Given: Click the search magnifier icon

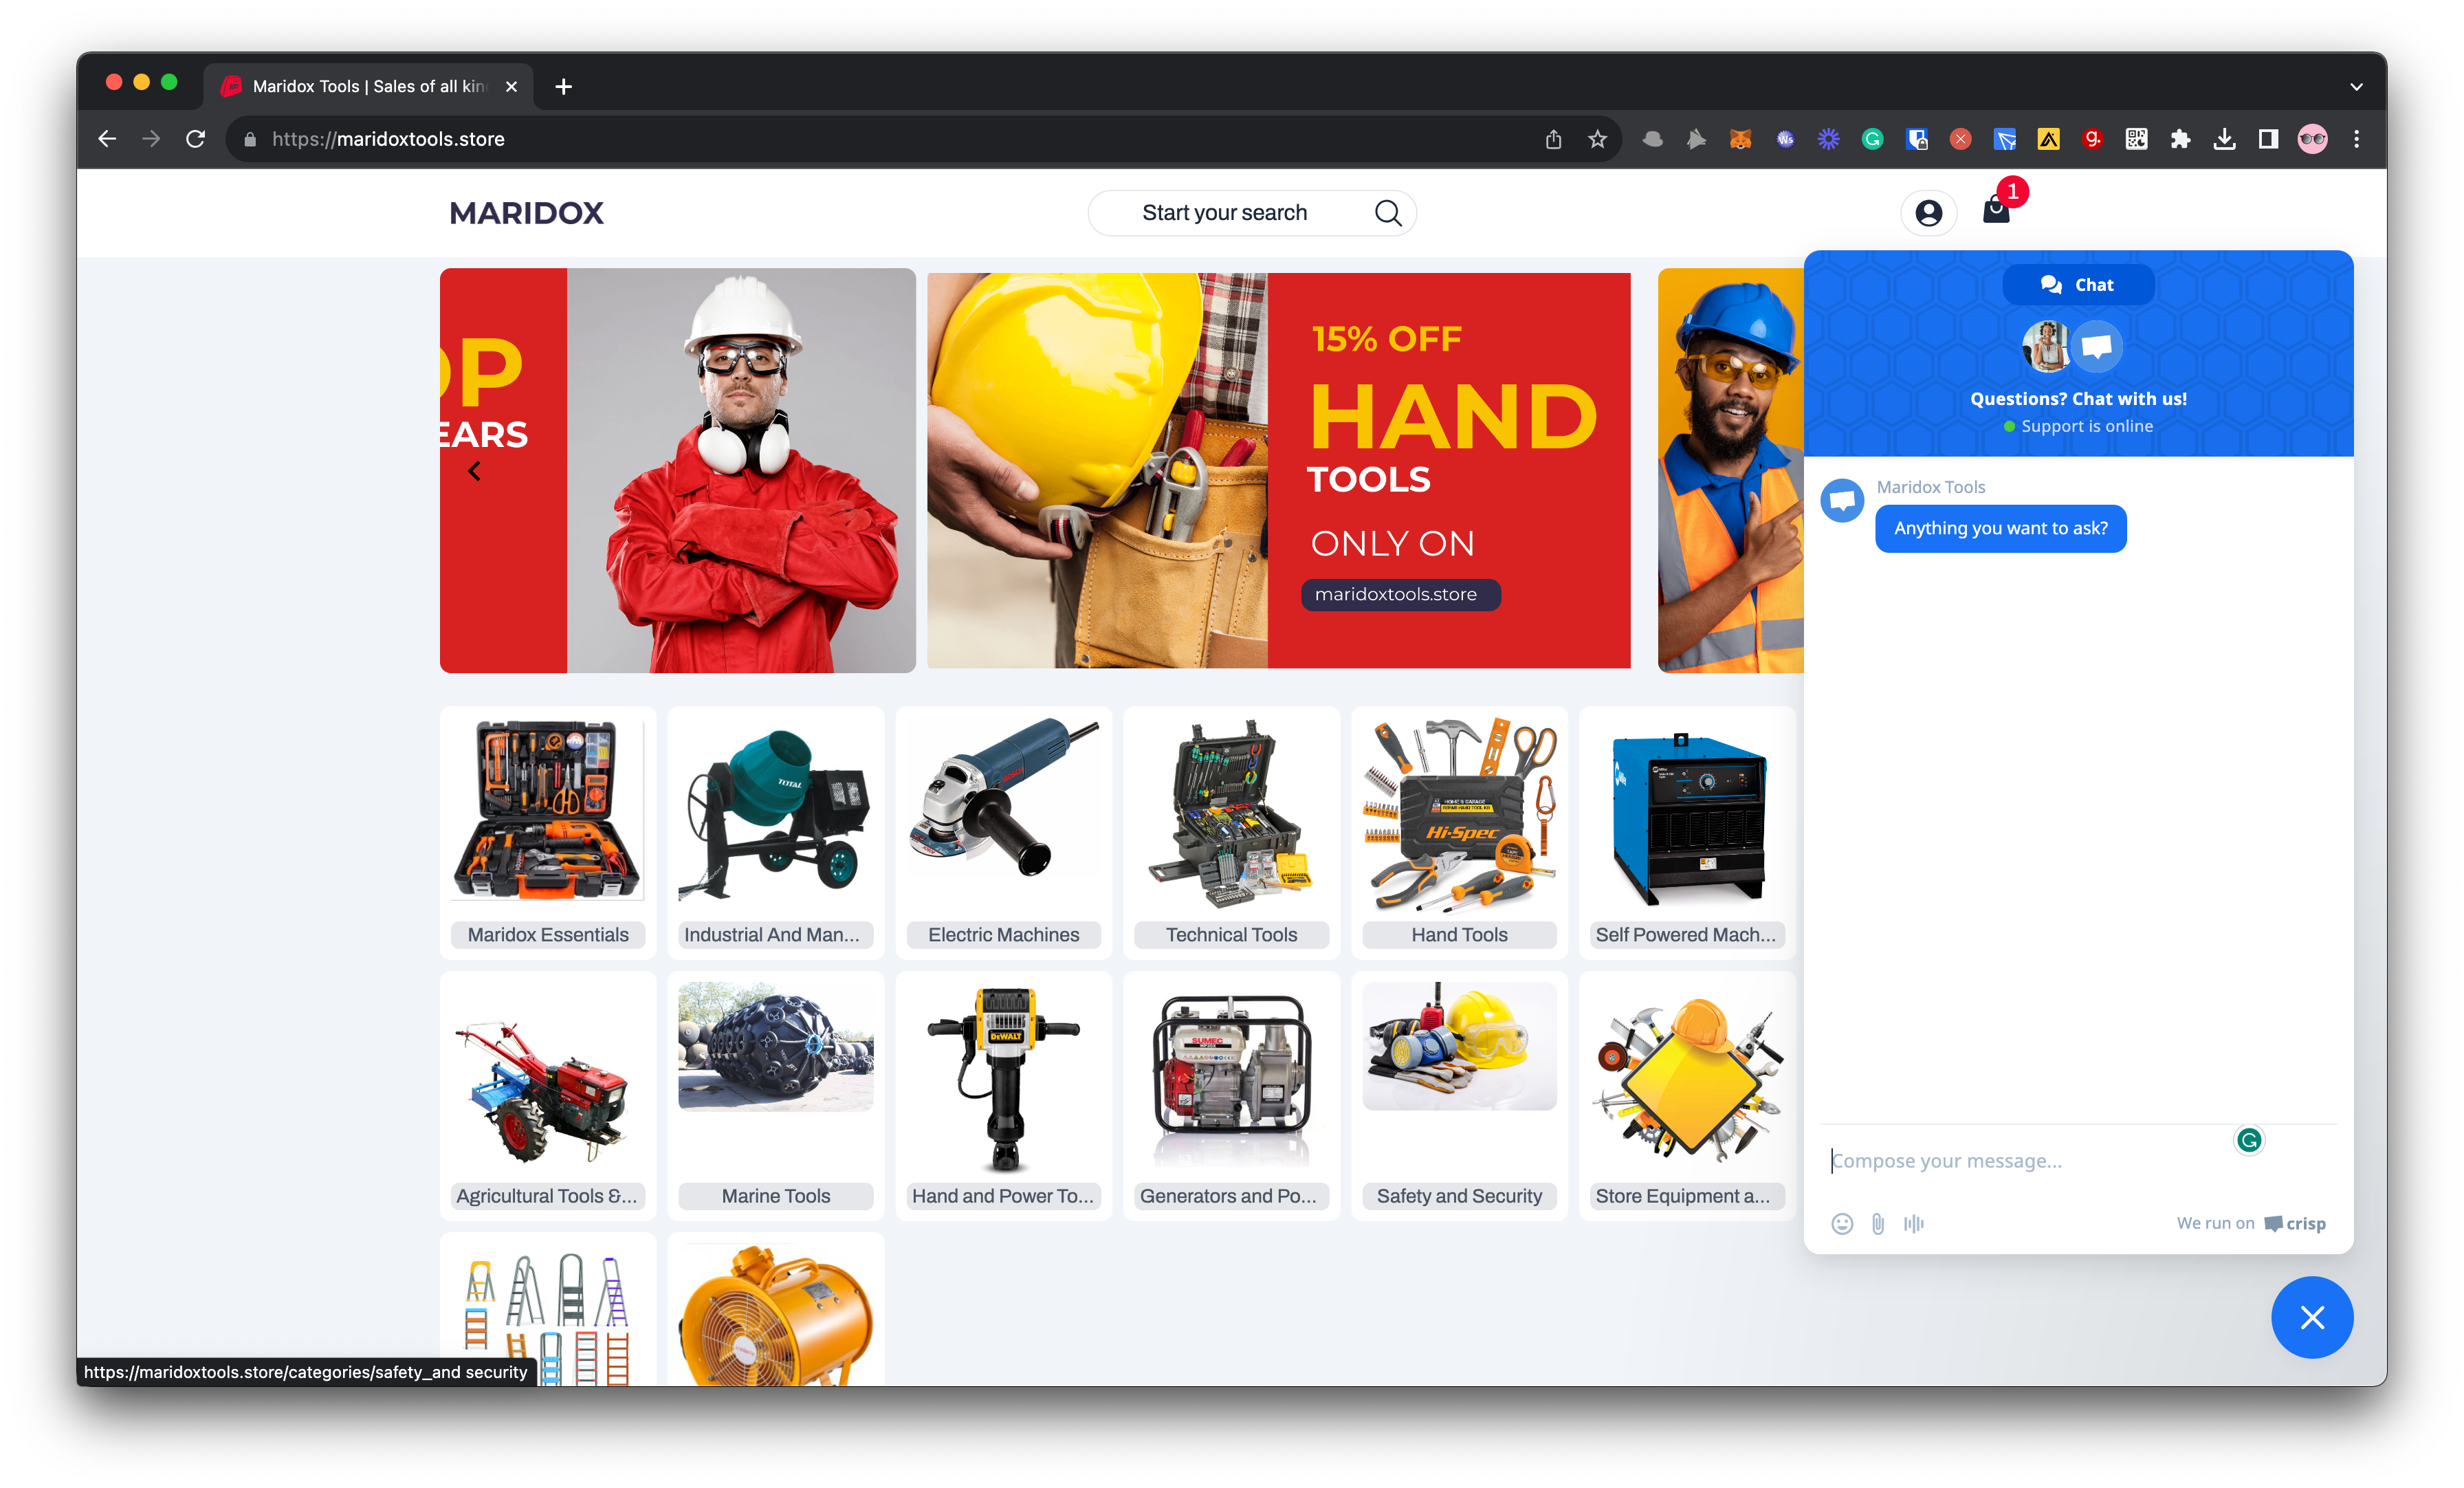Looking at the screenshot, I should (1387, 213).
